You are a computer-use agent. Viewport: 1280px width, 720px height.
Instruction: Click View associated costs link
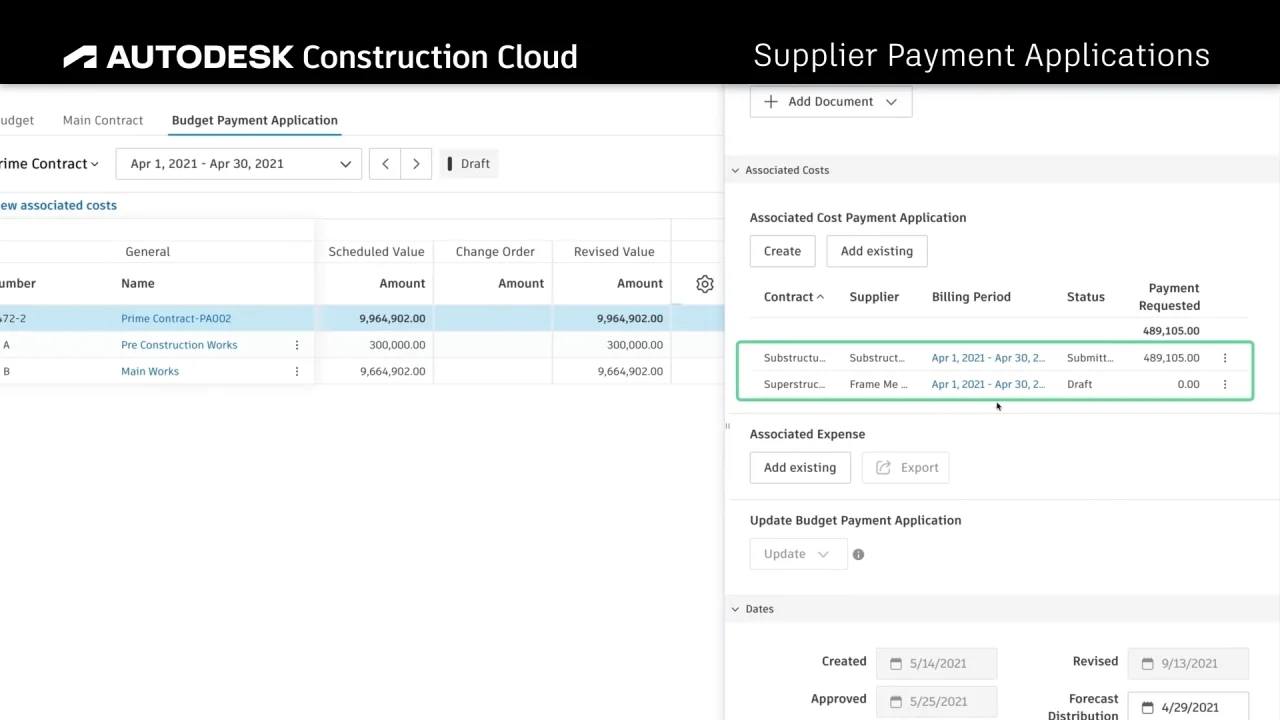(58, 205)
